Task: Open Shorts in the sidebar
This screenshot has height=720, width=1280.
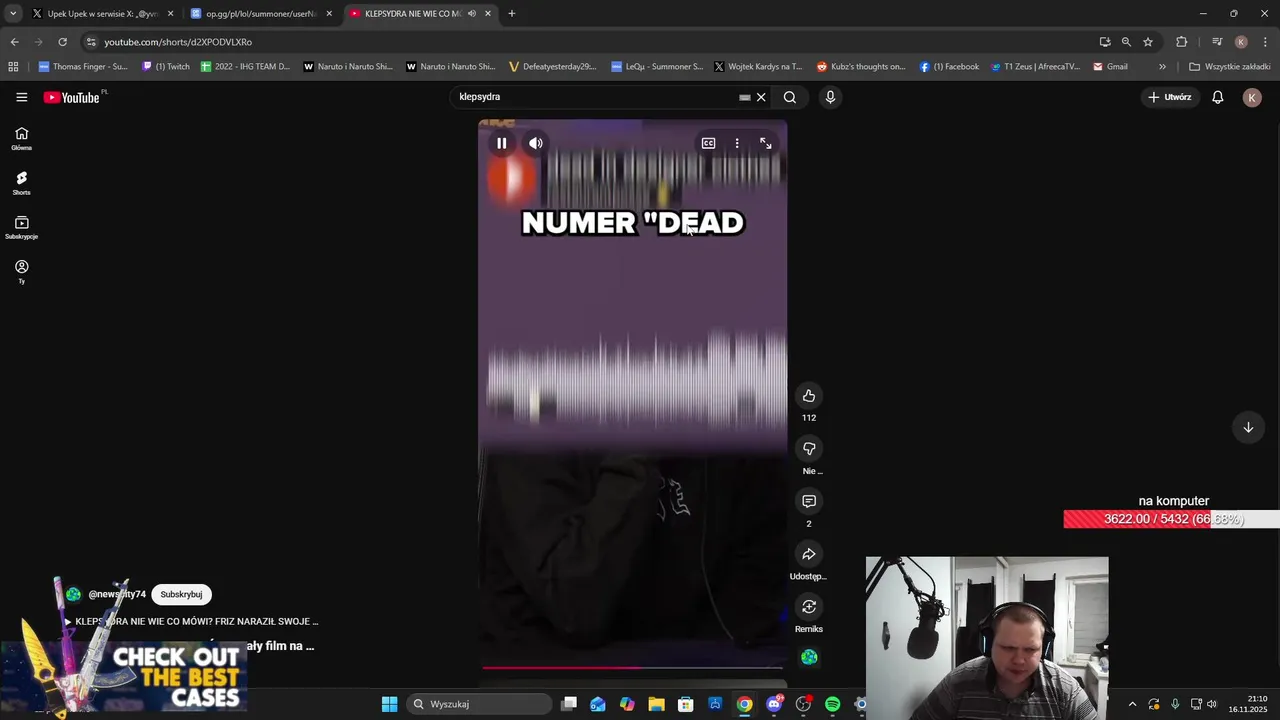Action: tap(21, 183)
